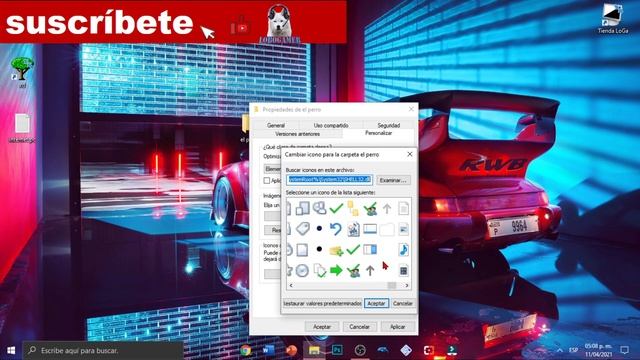Pick black dot beside the tag icon

319,229
